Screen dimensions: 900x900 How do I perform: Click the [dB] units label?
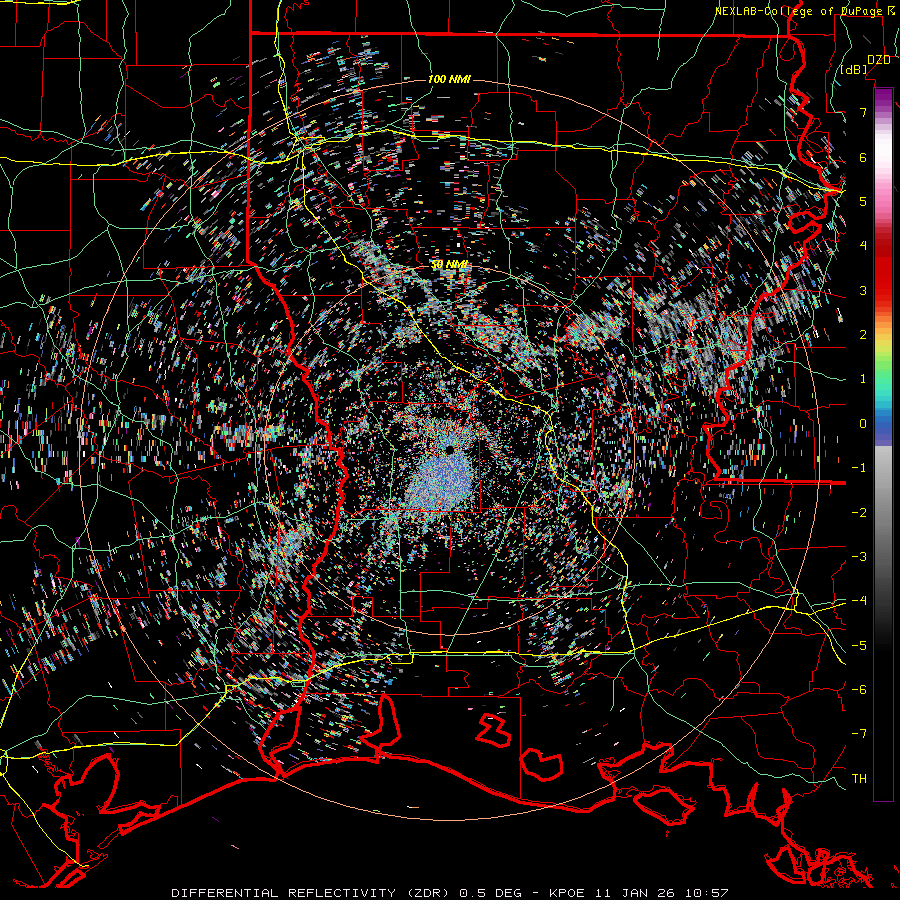click(x=854, y=69)
